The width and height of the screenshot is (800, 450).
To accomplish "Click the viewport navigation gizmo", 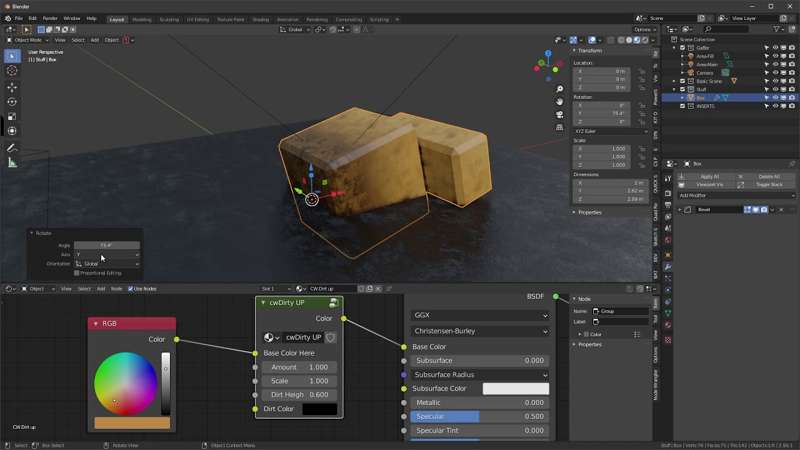I will coord(548,66).
